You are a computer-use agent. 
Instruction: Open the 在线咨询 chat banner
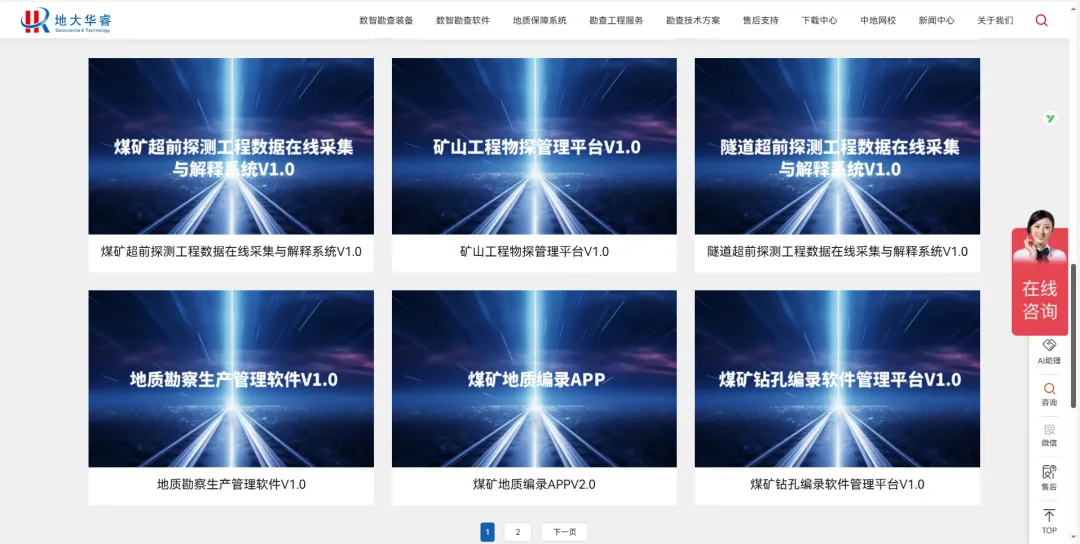tap(1039, 272)
